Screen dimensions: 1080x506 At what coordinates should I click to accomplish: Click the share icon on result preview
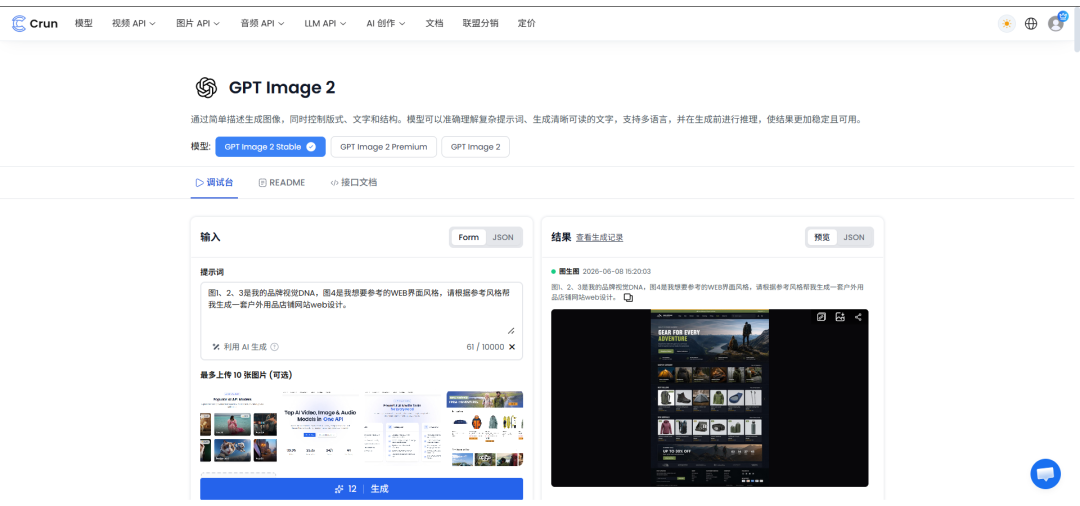(x=858, y=317)
